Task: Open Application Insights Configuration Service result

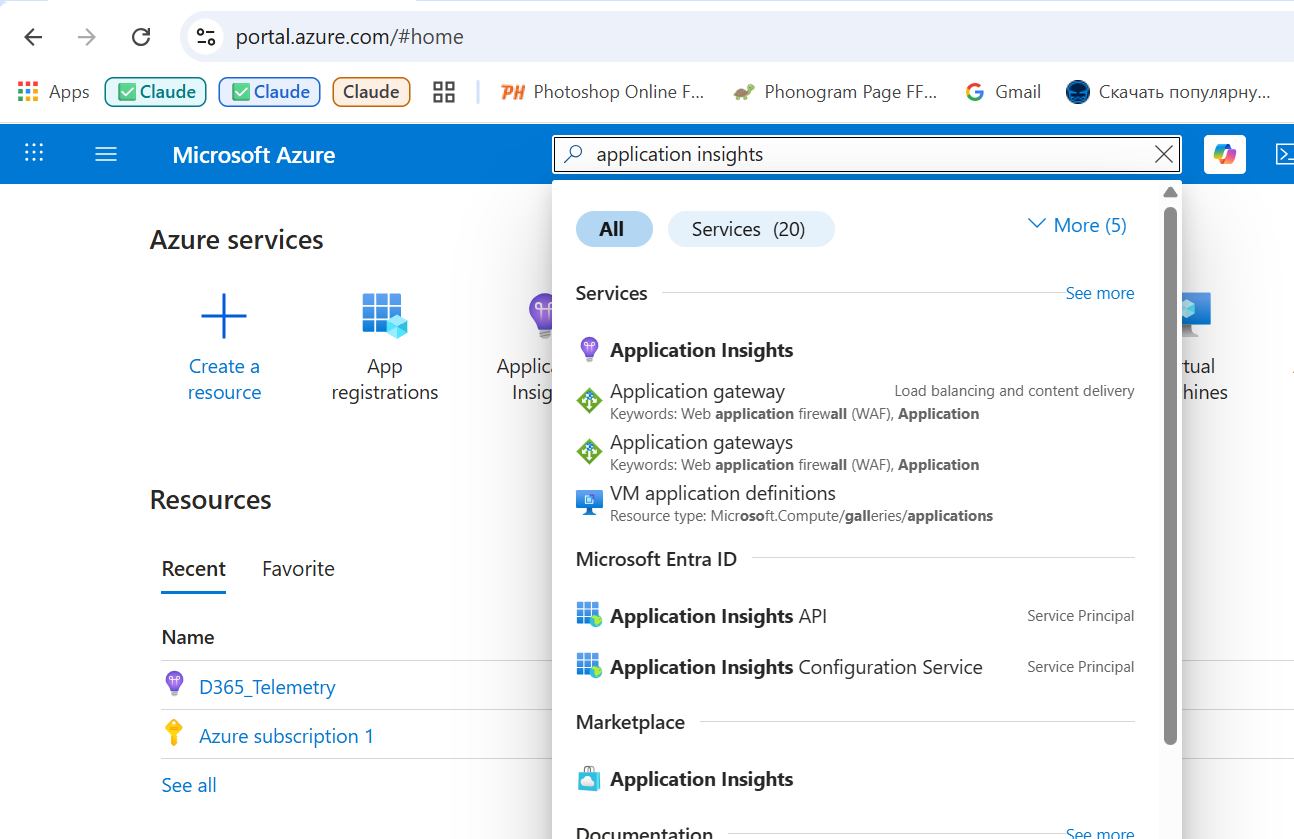Action: [855, 667]
